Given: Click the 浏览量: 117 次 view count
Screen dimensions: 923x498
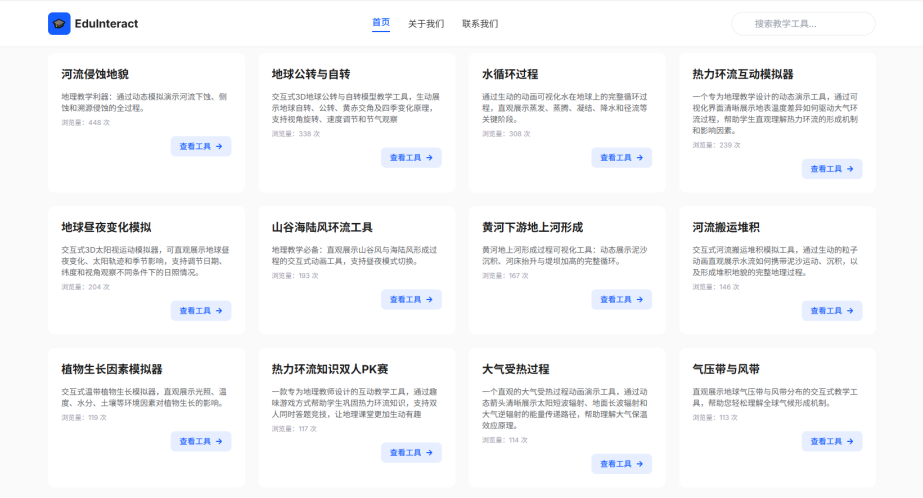Looking at the screenshot, I should pos(294,429).
